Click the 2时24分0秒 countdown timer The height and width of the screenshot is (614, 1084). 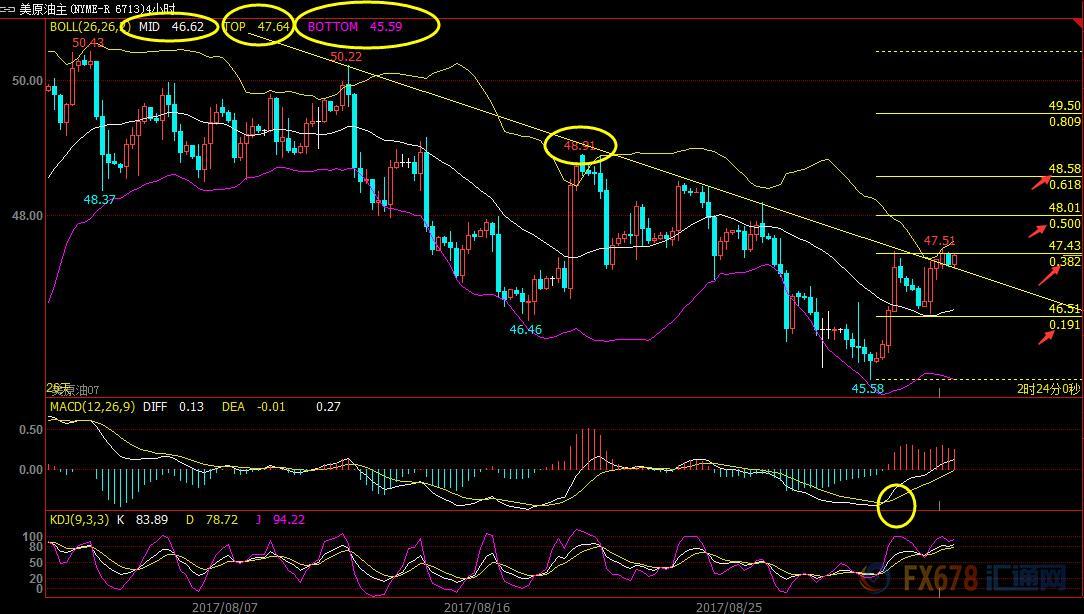[1048, 389]
